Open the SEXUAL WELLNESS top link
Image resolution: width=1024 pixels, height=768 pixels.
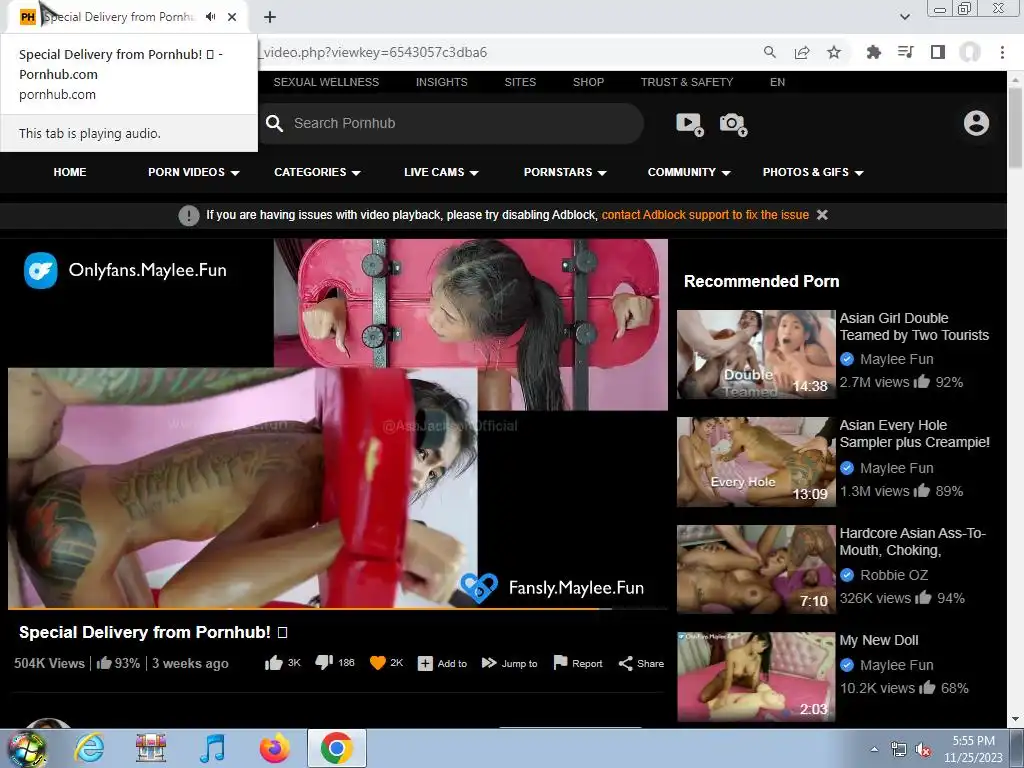click(326, 82)
